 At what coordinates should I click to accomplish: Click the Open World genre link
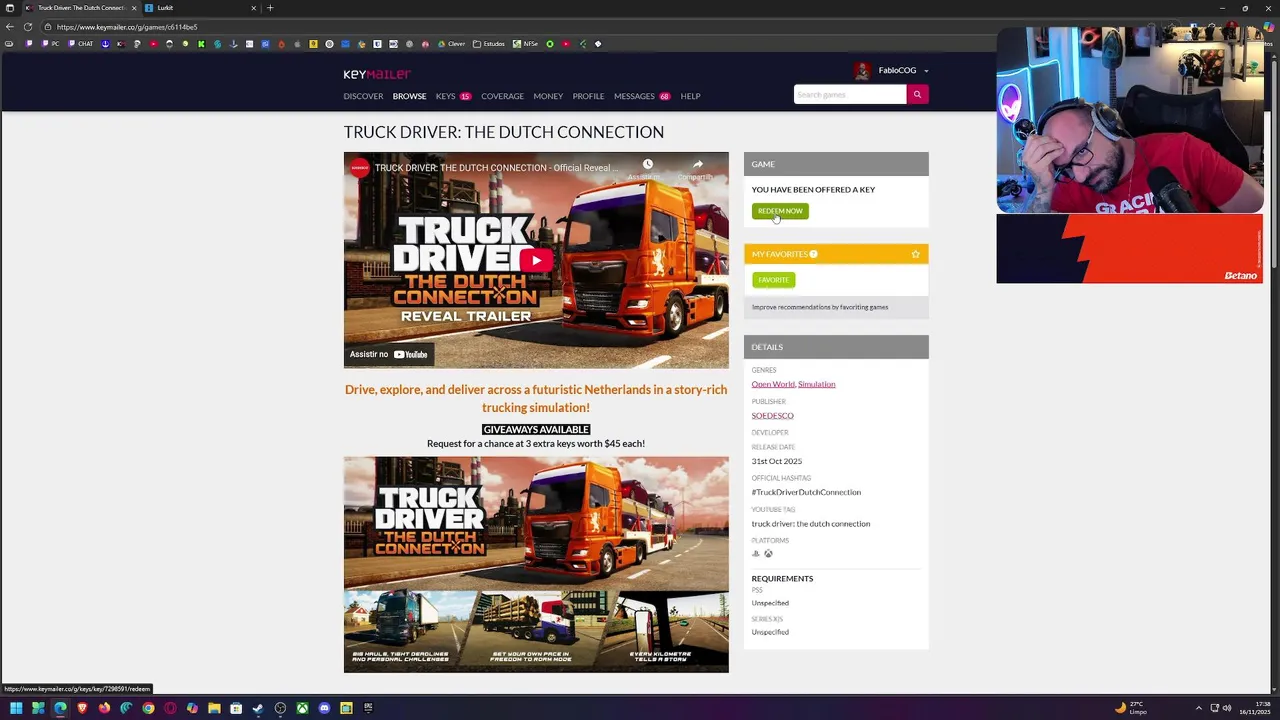point(773,384)
